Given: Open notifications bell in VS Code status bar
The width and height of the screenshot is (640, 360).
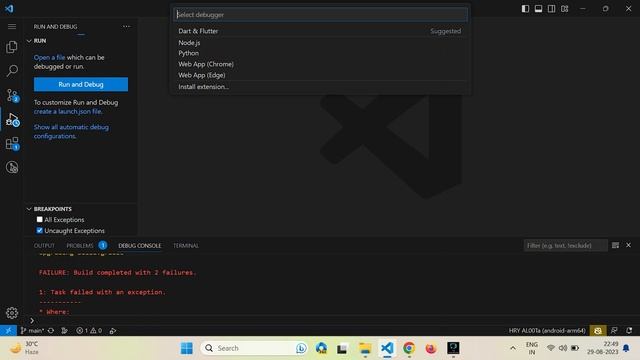Looking at the screenshot, I should click(629, 330).
